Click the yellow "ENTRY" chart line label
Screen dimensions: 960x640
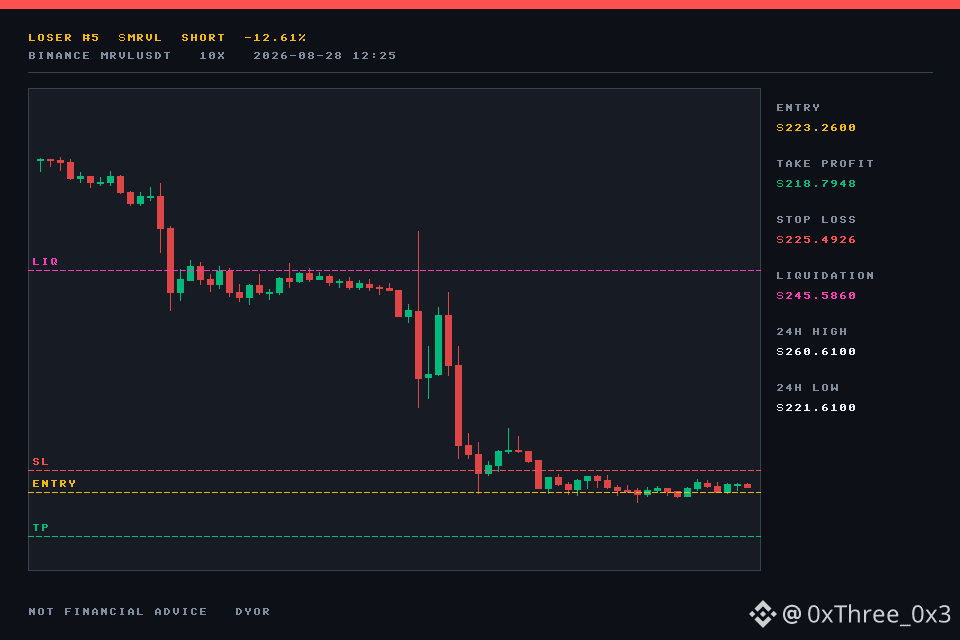pos(54,484)
